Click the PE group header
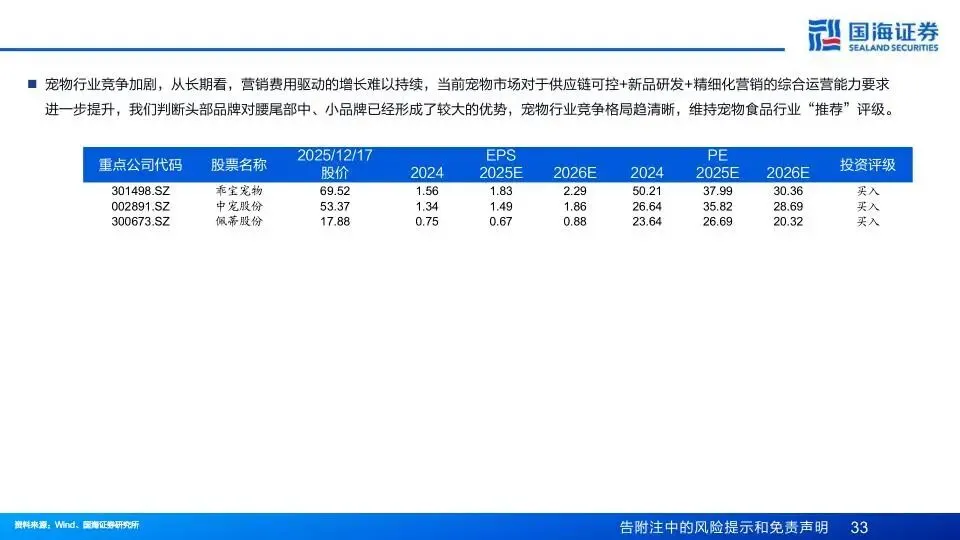This screenshot has width=960, height=540. coord(717,156)
